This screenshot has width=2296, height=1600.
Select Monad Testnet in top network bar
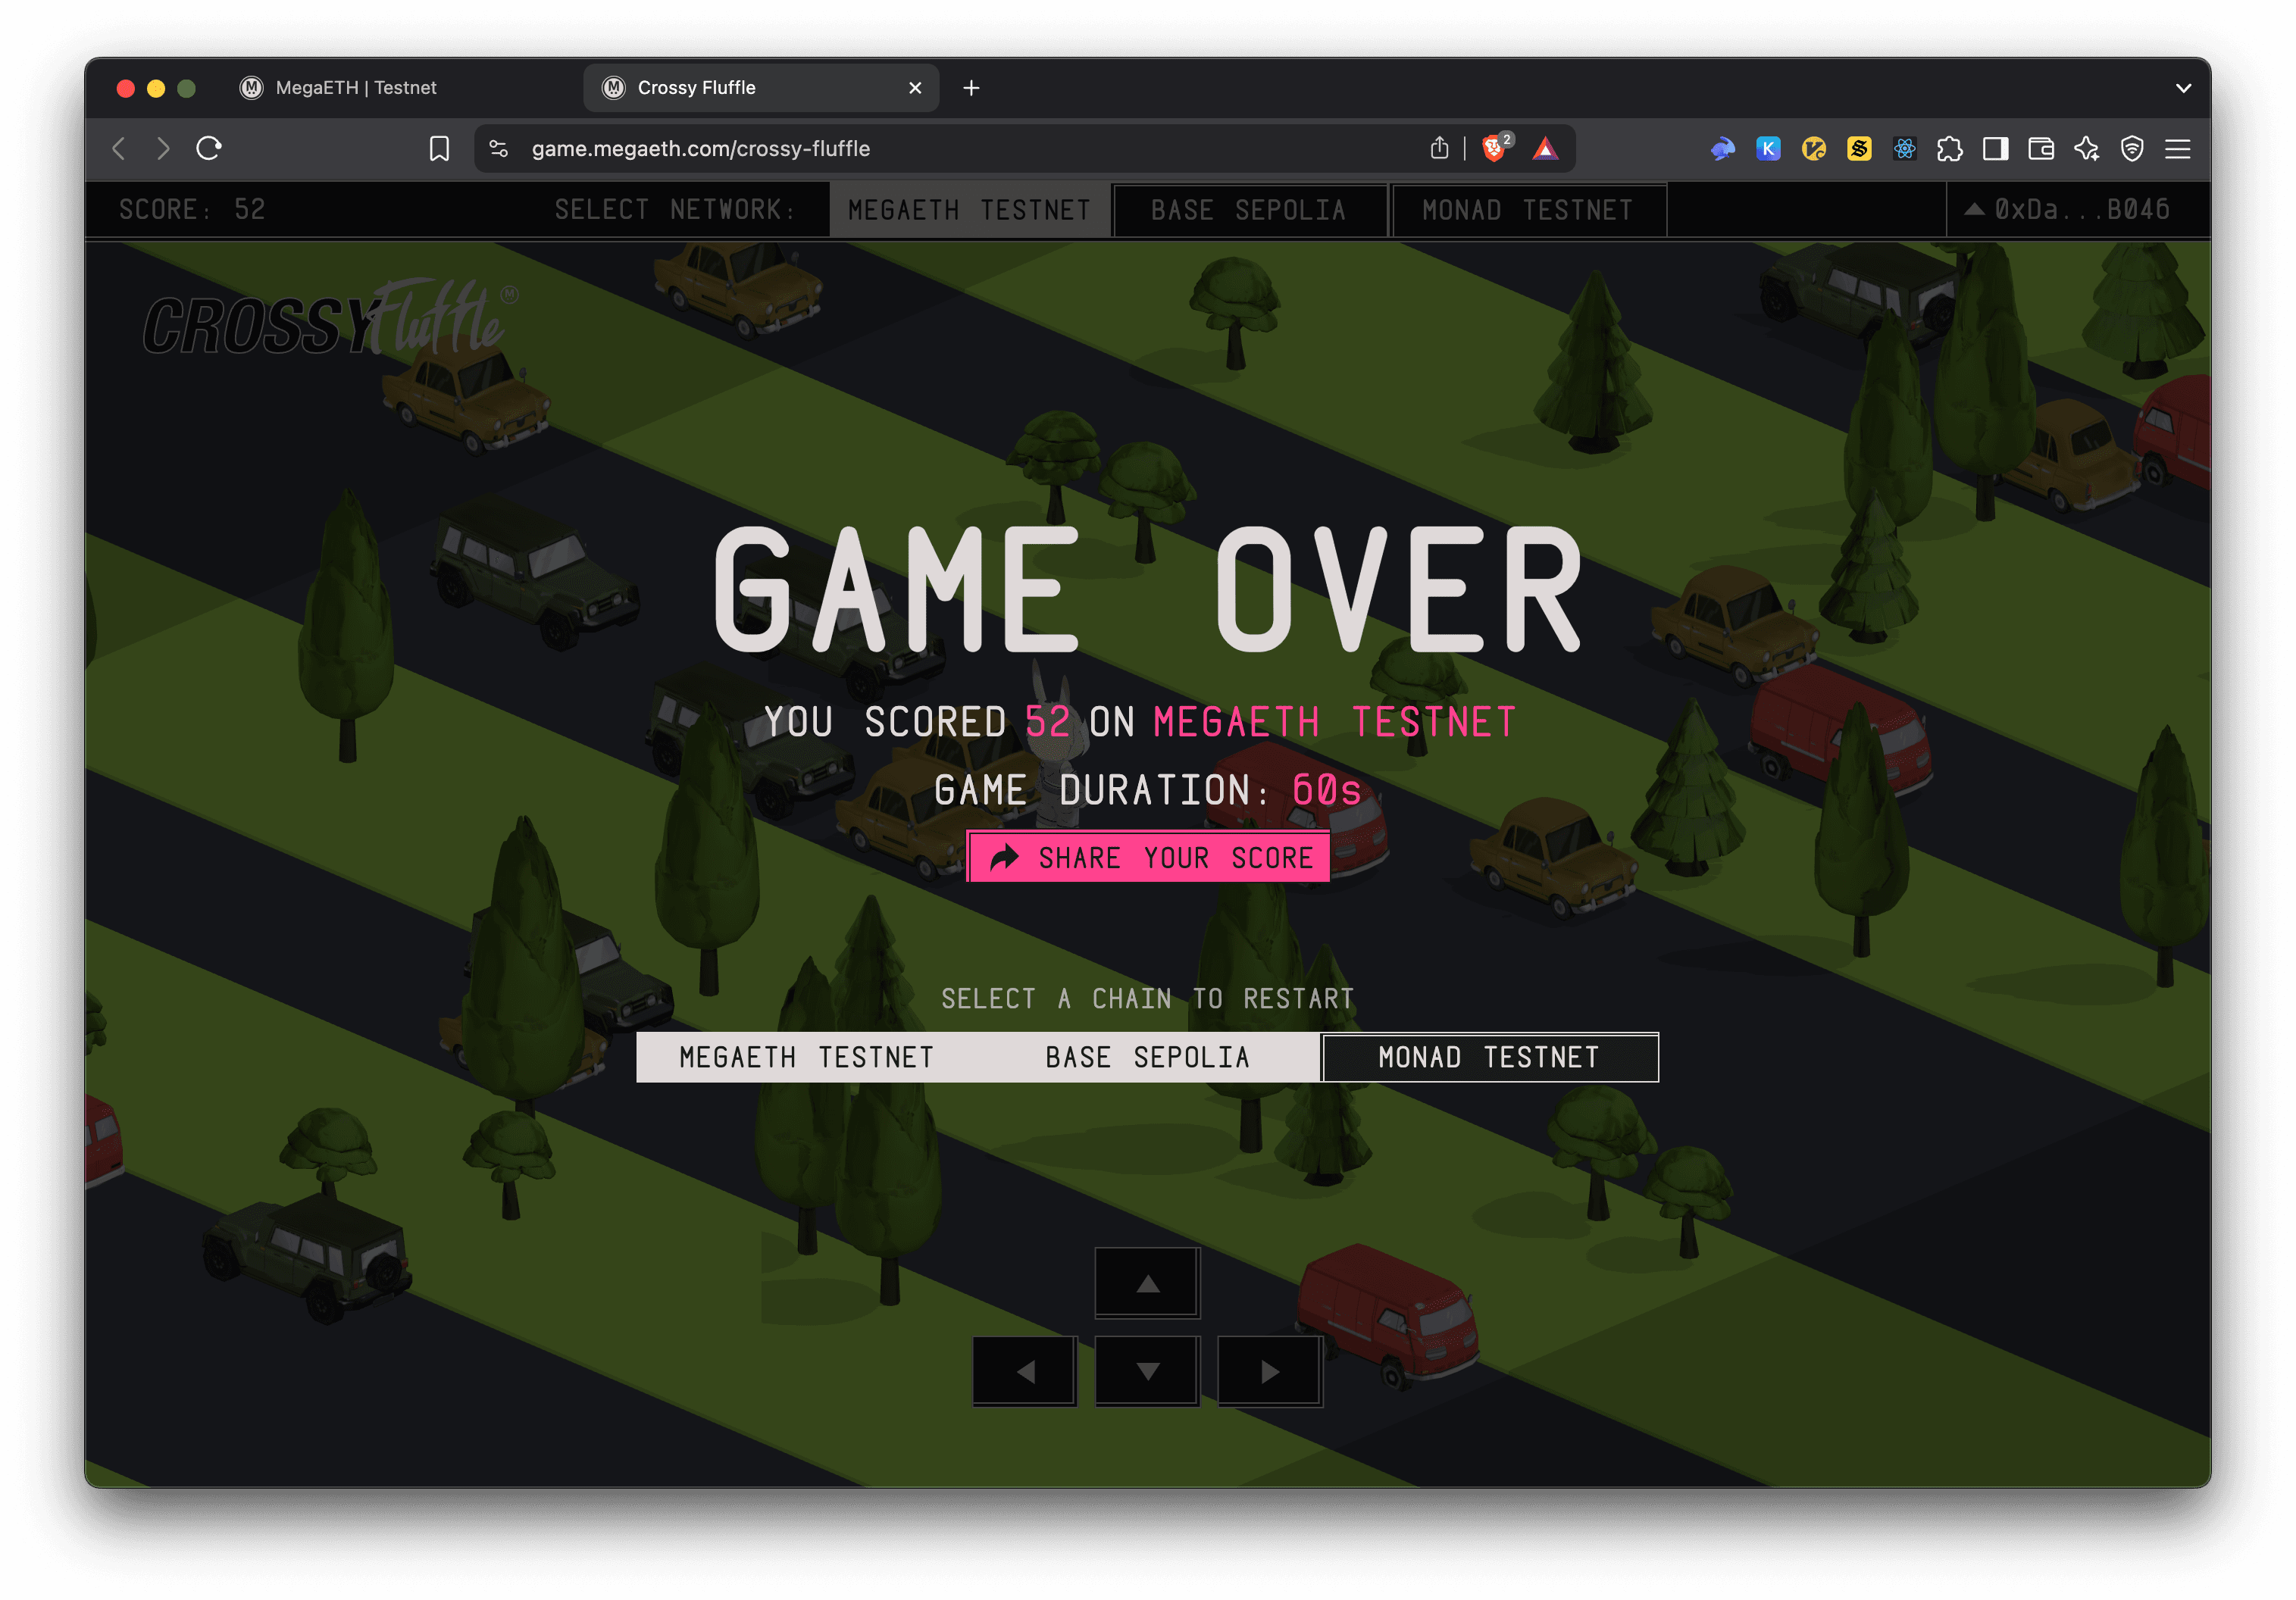point(1528,210)
